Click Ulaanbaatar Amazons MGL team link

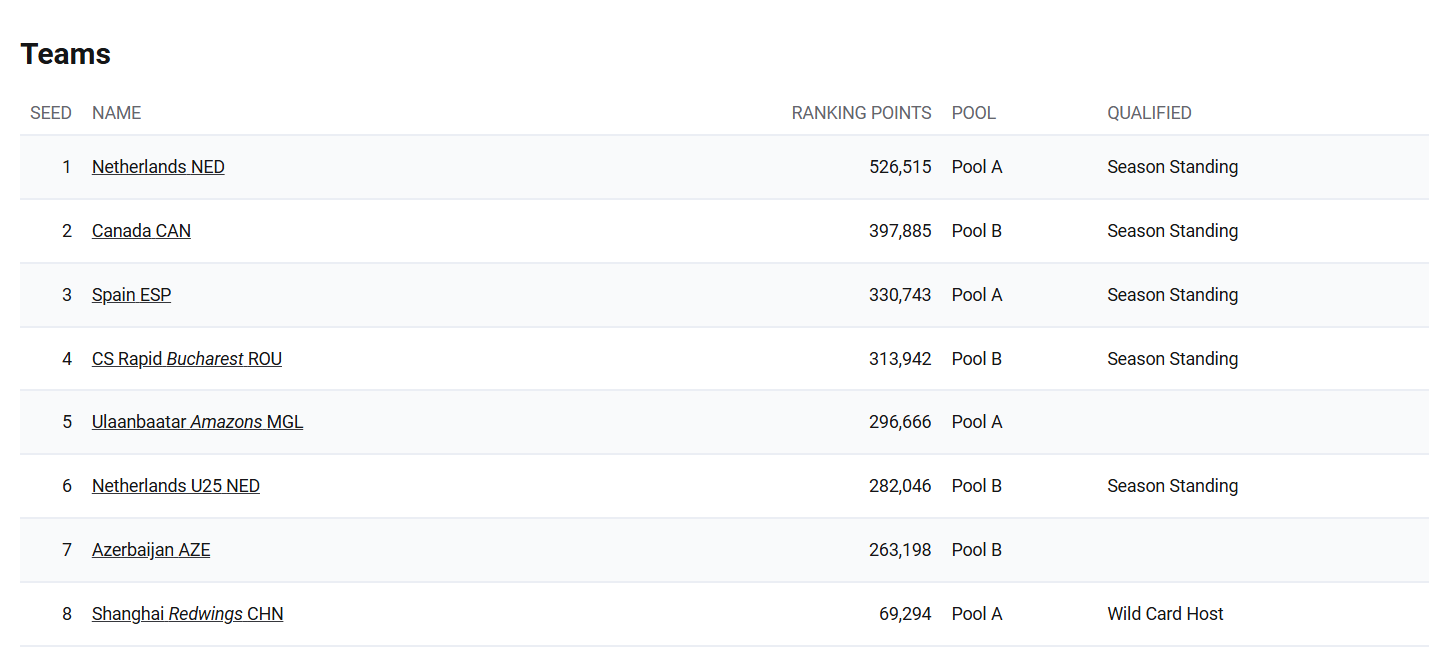point(197,422)
